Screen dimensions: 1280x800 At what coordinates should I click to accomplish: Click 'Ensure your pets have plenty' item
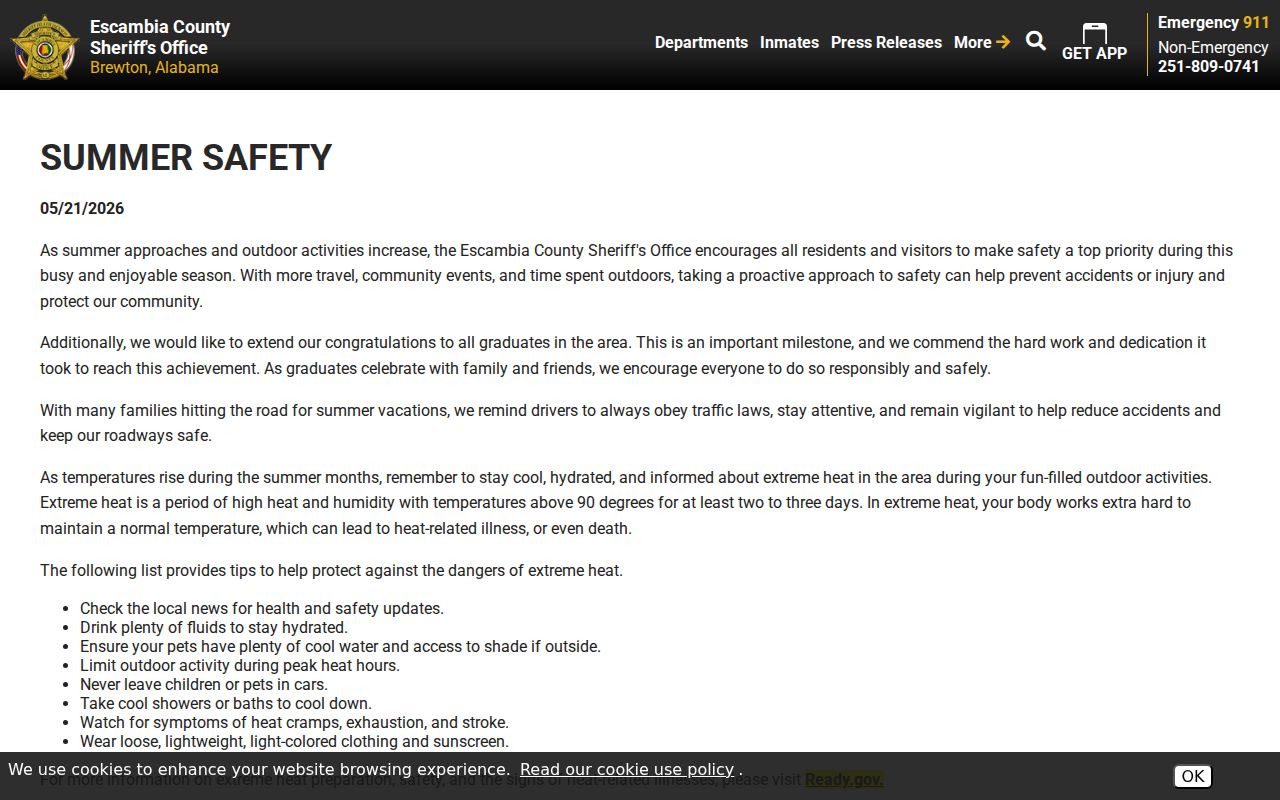[x=340, y=646]
